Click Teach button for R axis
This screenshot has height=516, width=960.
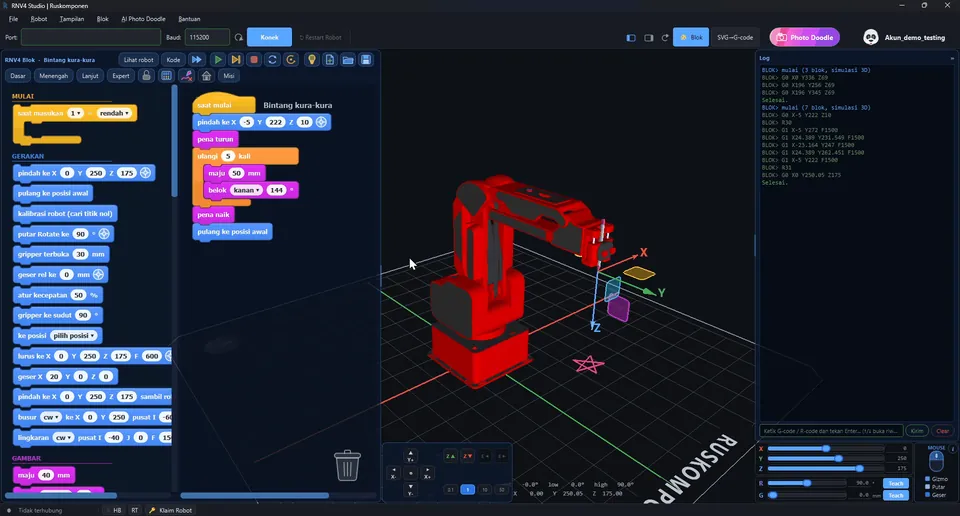(896, 484)
